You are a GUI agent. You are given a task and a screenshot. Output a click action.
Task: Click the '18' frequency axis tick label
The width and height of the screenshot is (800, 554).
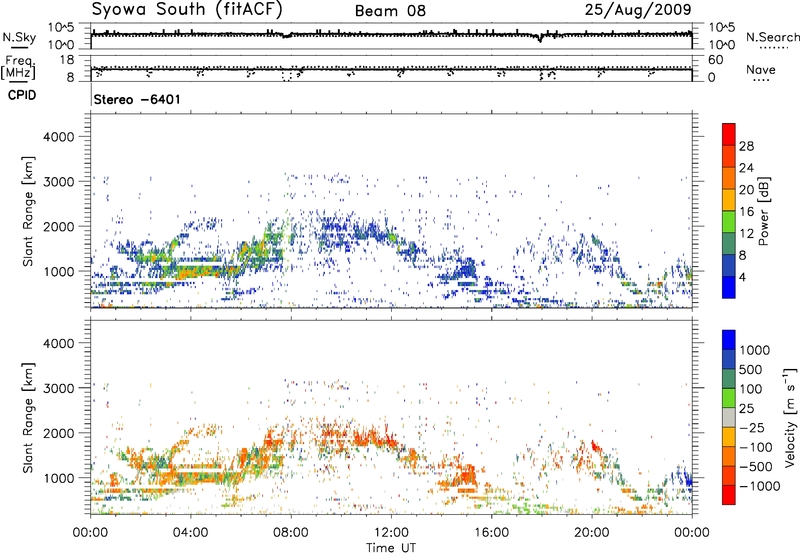point(68,60)
